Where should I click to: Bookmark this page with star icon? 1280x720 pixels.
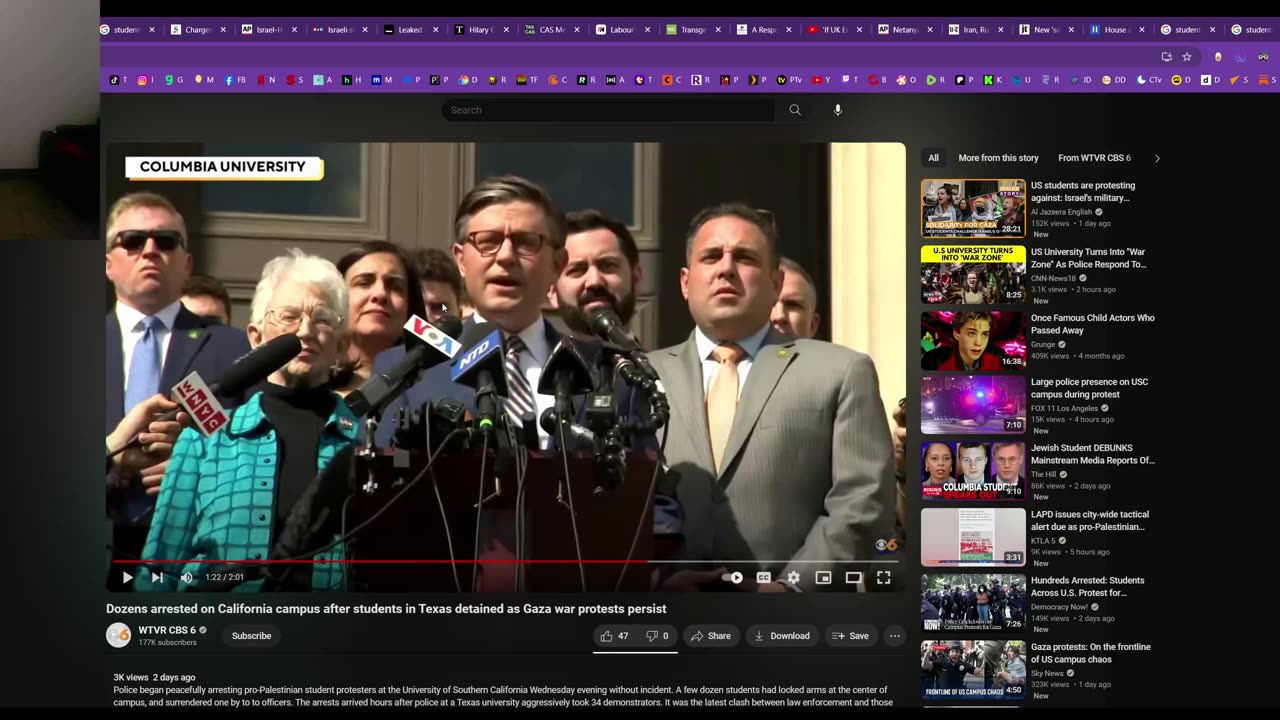1187,57
